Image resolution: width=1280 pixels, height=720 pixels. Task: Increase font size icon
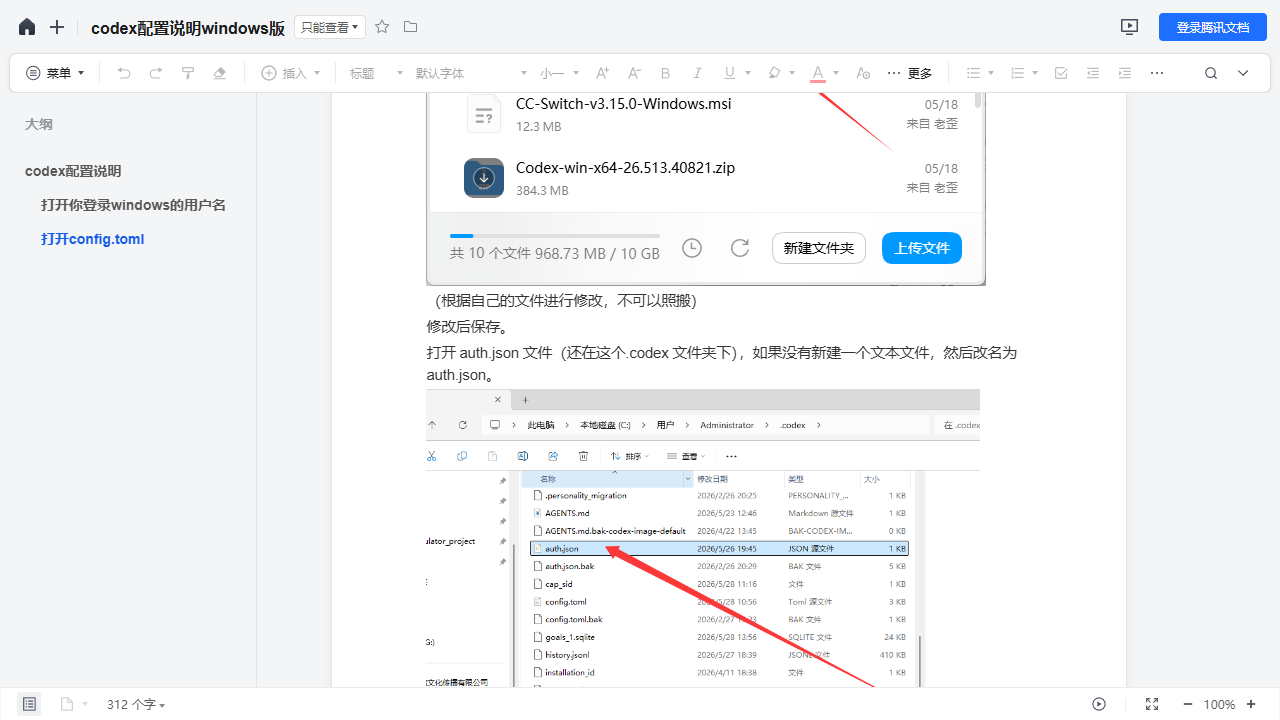tap(602, 73)
